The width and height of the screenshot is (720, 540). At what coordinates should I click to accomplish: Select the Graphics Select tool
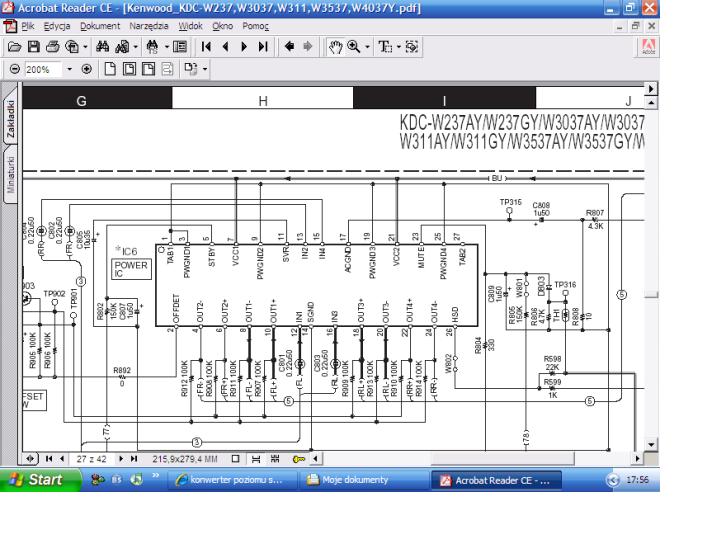click(412, 46)
